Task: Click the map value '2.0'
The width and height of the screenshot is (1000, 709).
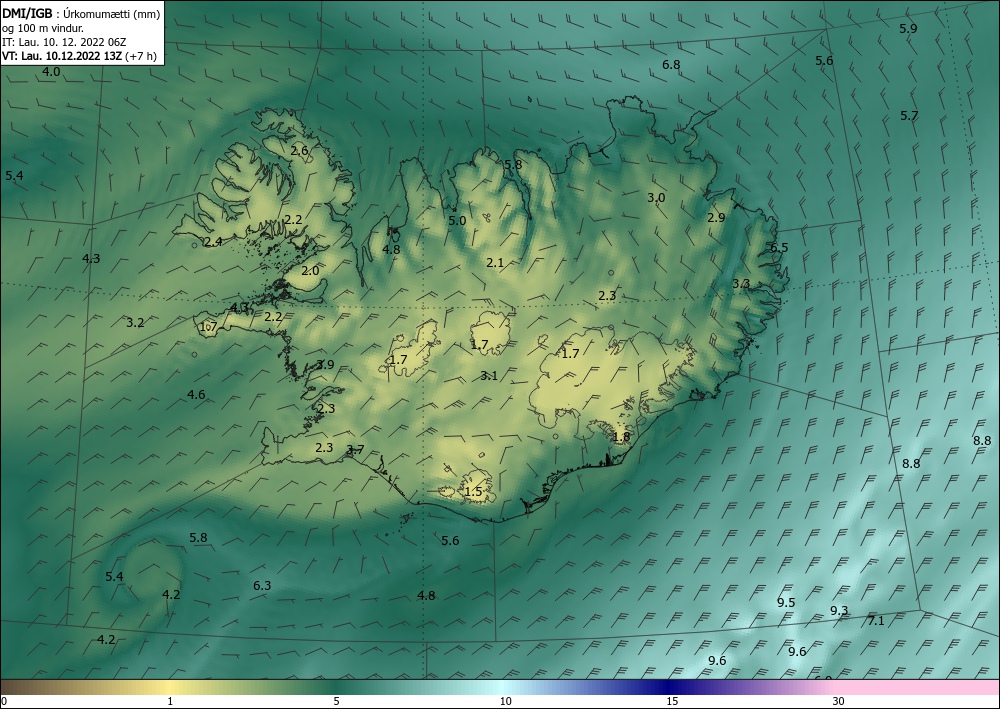Action: tap(310, 271)
